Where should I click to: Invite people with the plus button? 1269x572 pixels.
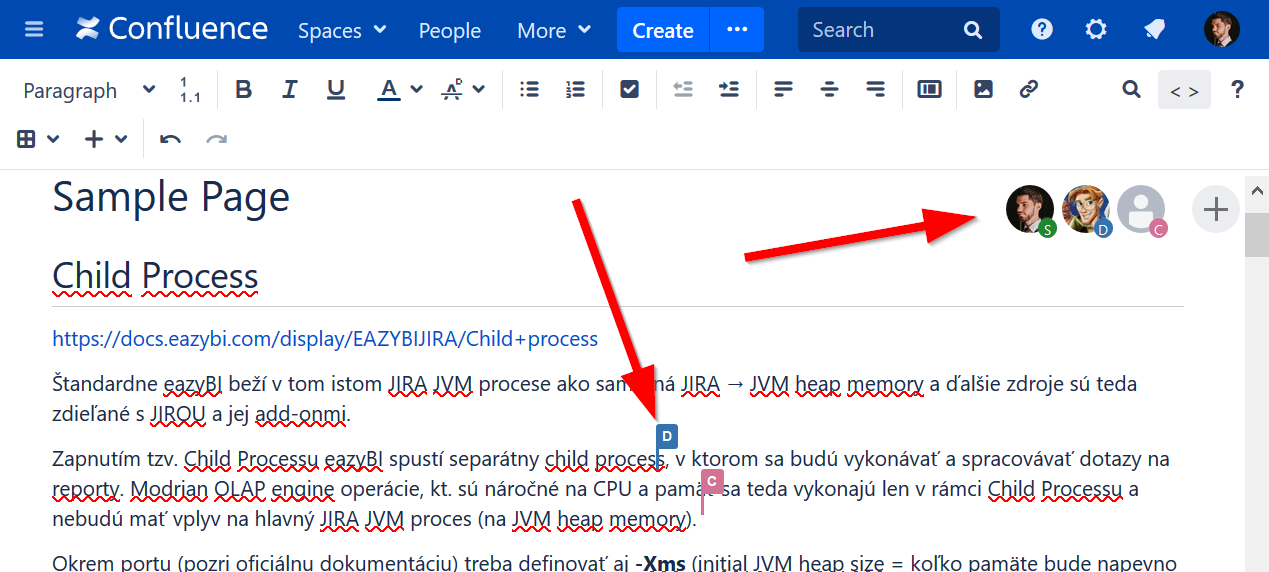click(x=1216, y=209)
